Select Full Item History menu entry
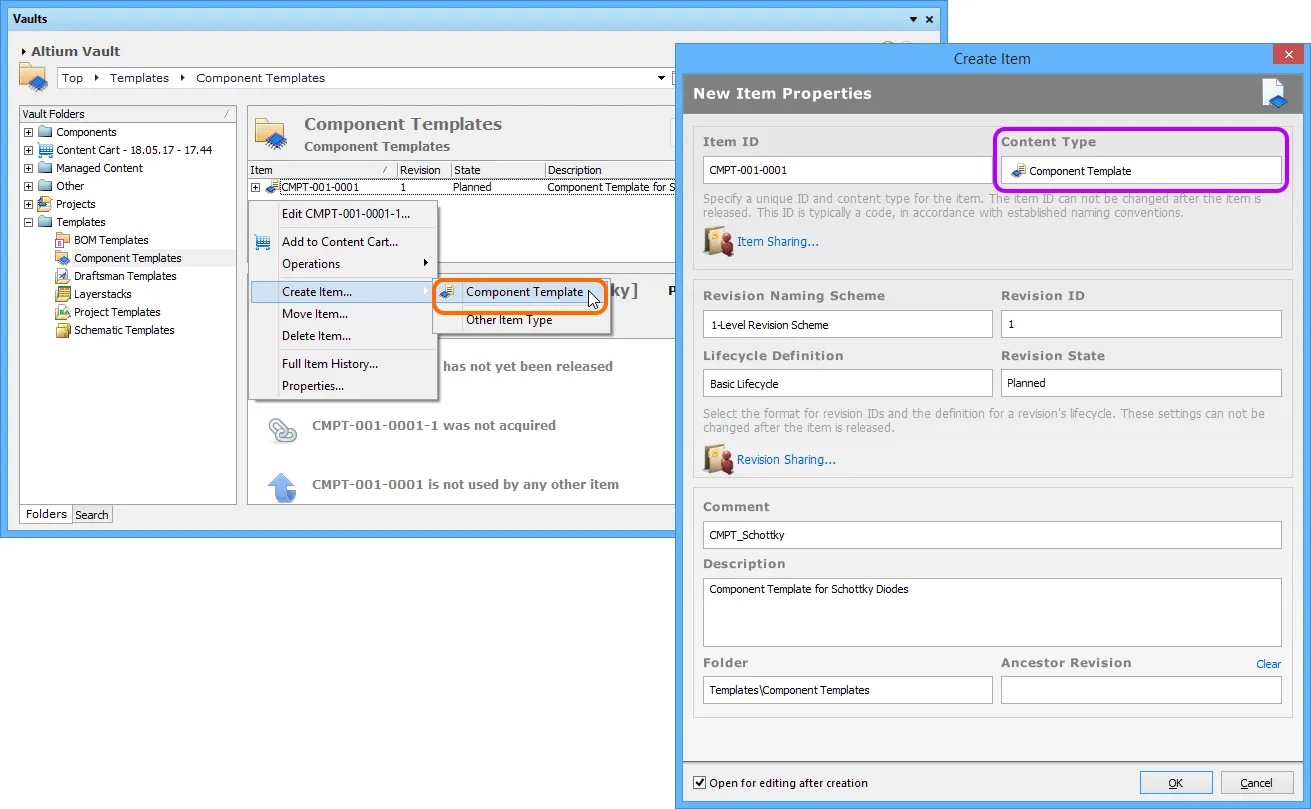This screenshot has height=809, width=1311. (343, 364)
